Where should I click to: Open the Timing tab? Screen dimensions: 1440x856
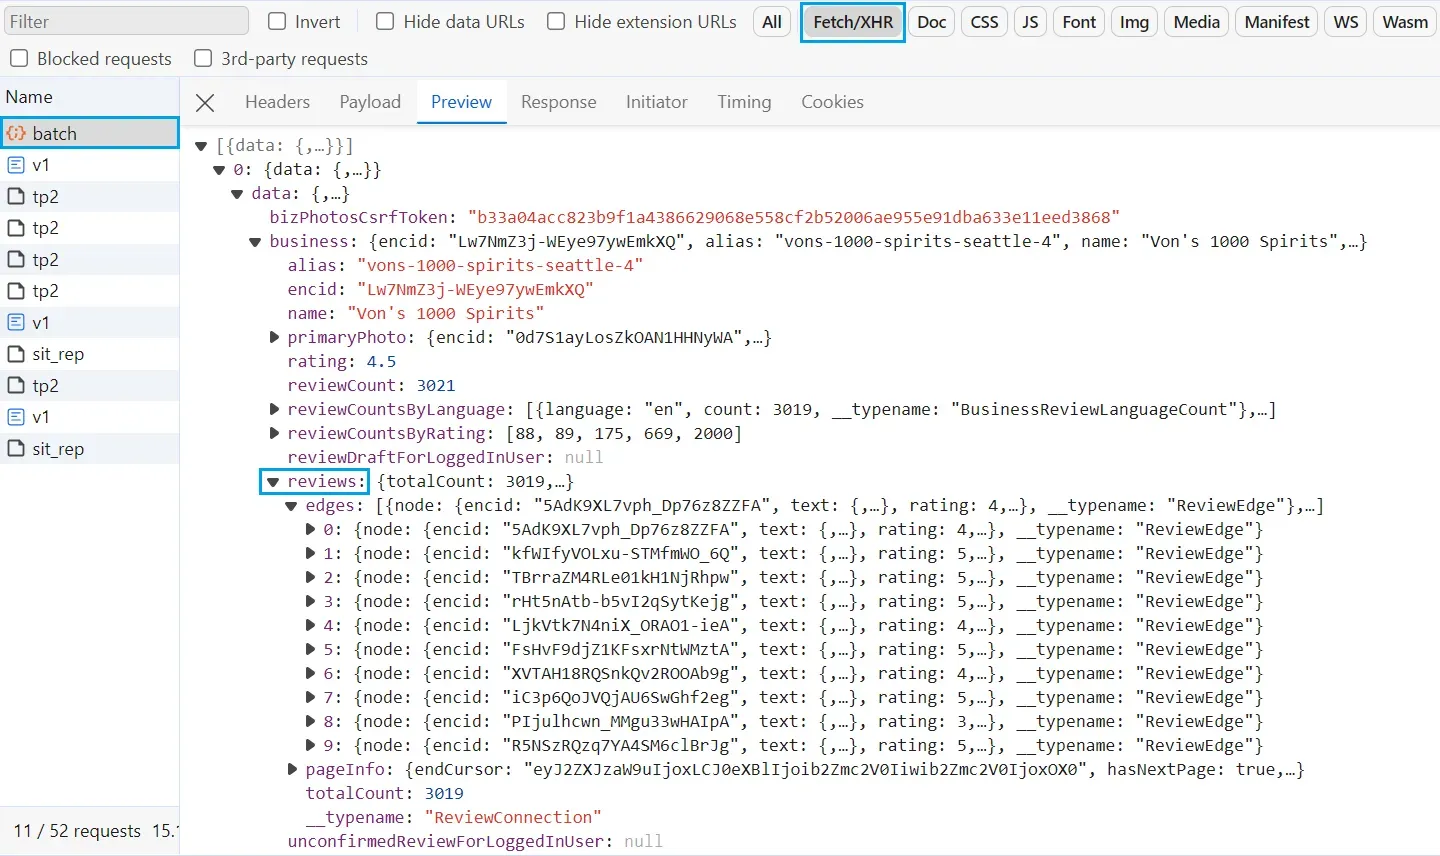click(x=744, y=102)
